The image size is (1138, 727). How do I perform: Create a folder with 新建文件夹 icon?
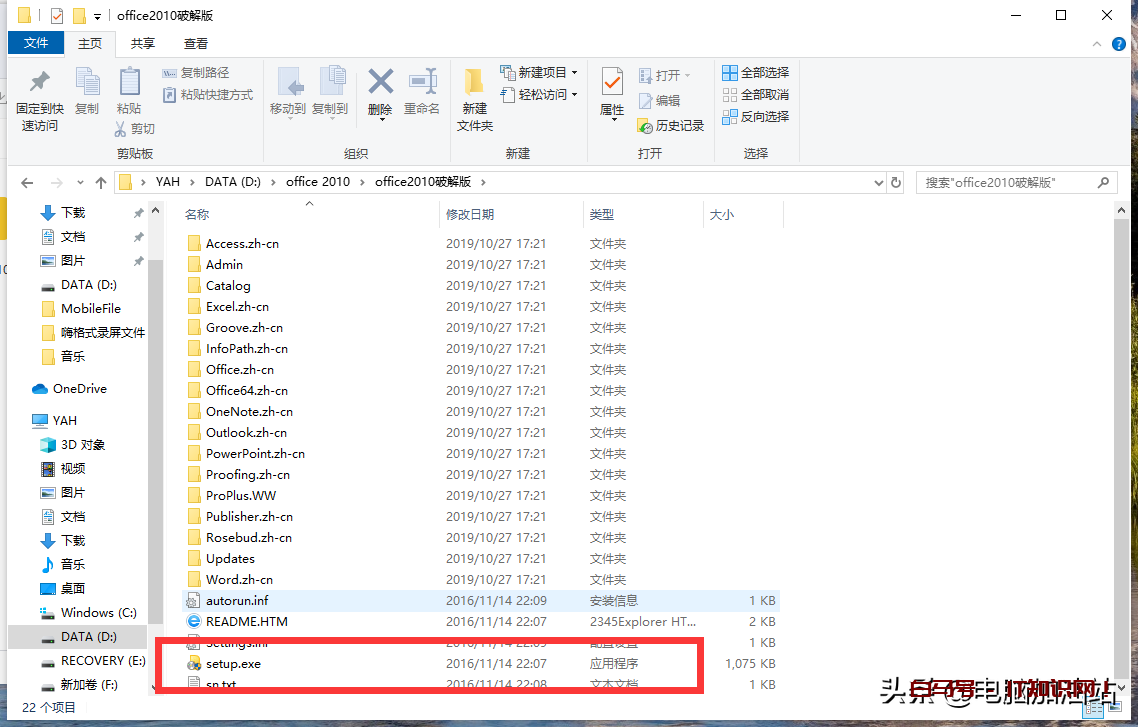tap(475, 82)
